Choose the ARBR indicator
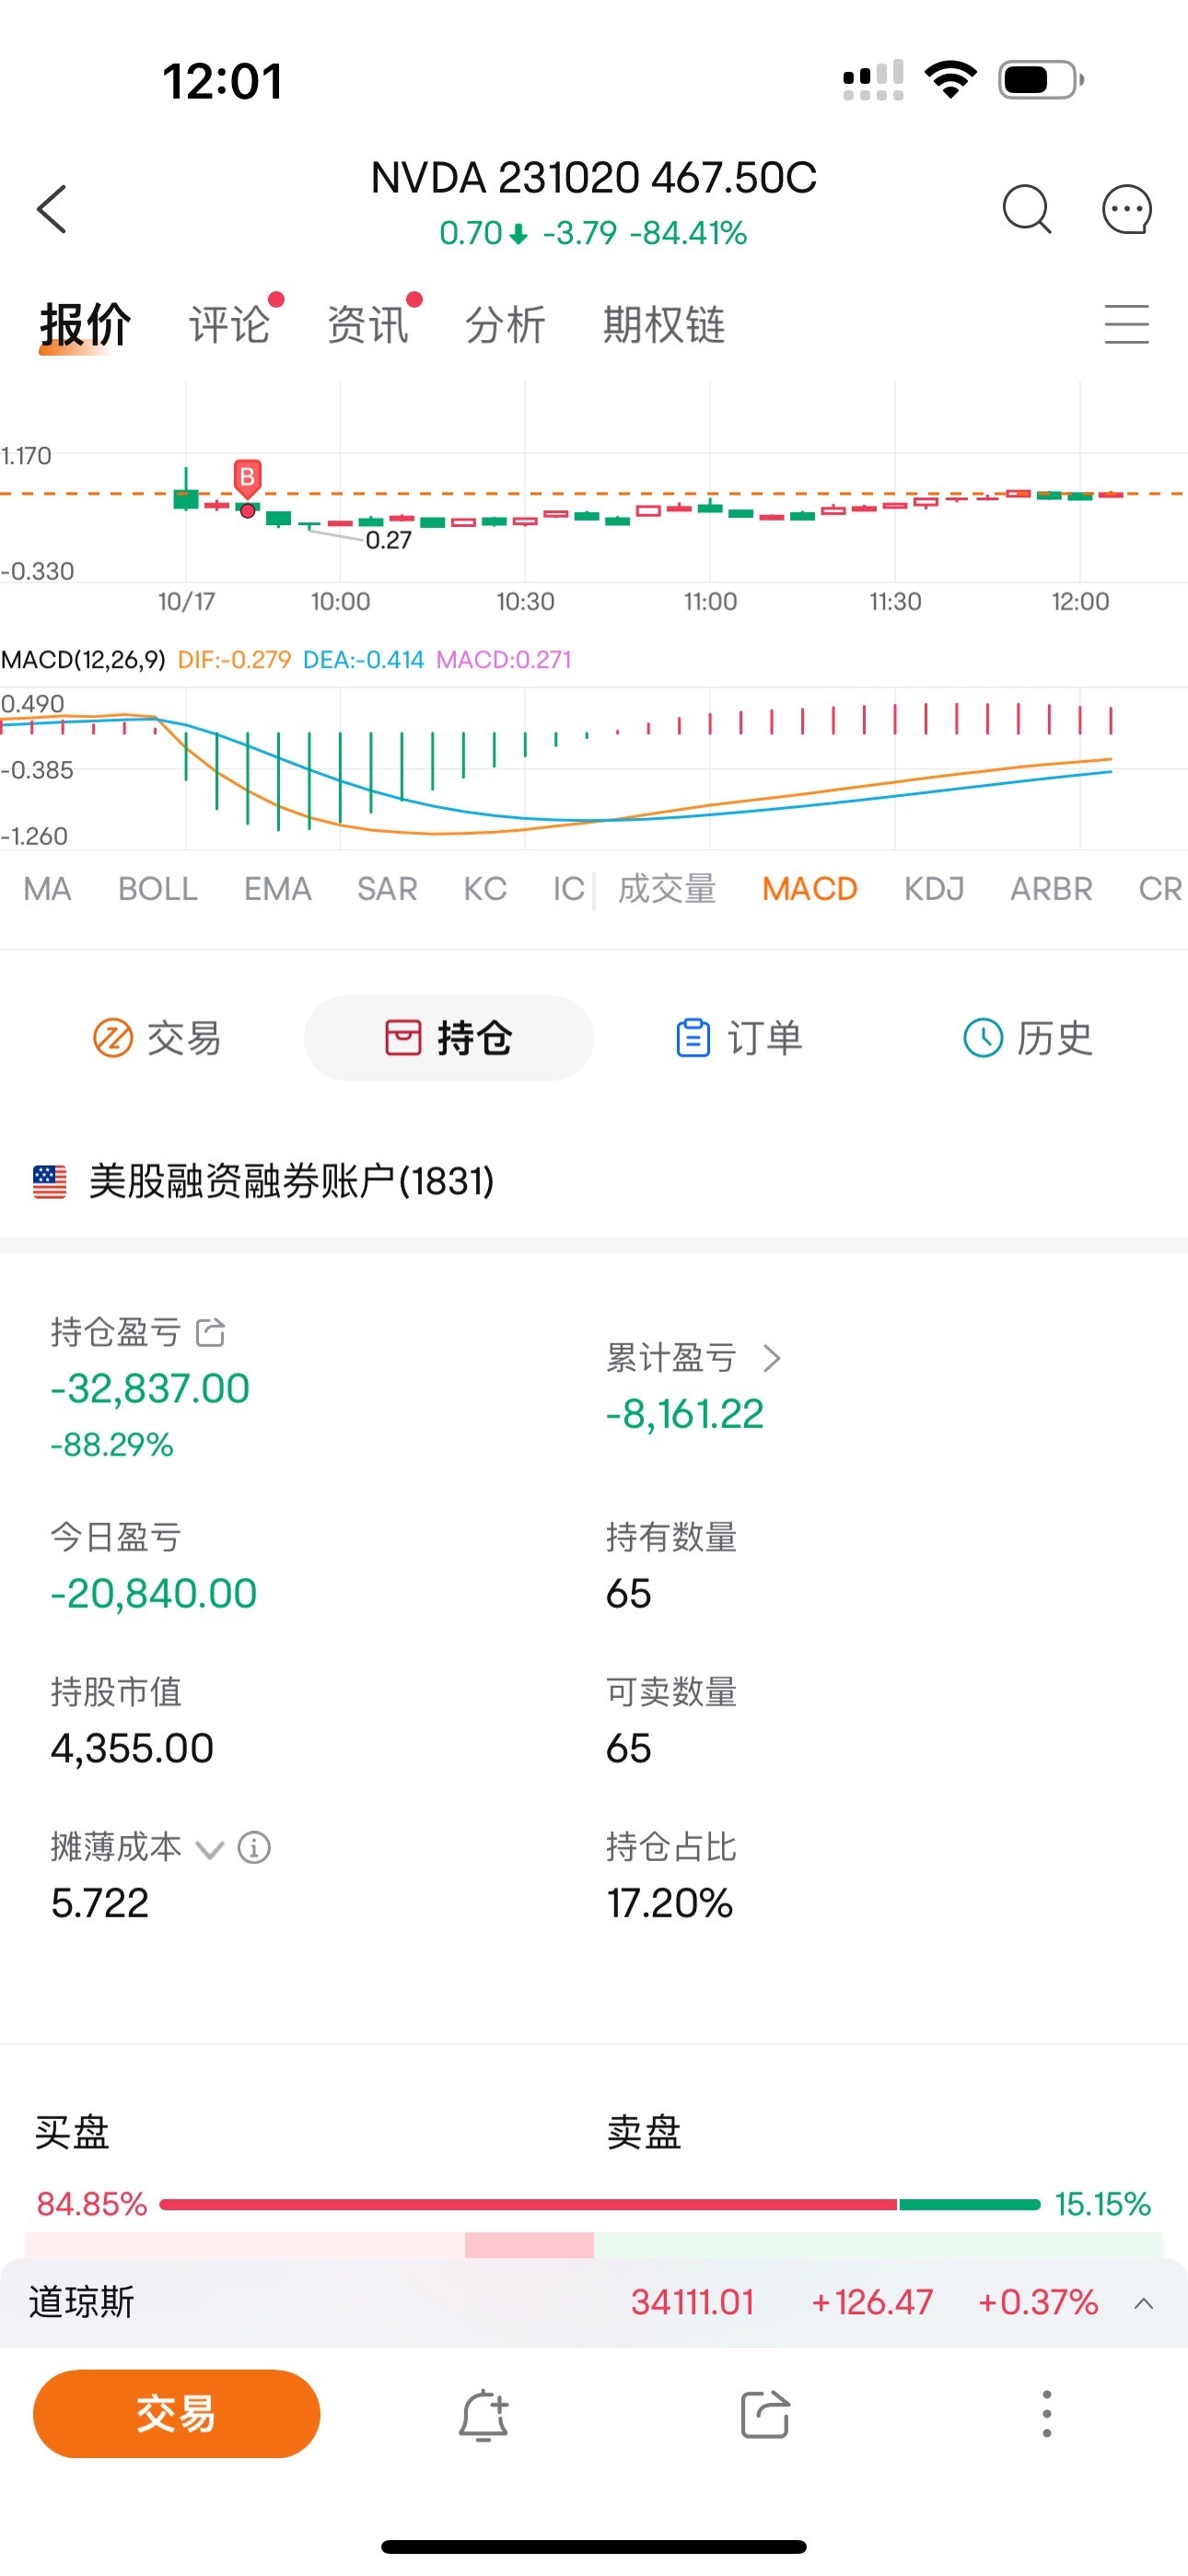The height and width of the screenshot is (2576, 1188). click(x=1051, y=888)
